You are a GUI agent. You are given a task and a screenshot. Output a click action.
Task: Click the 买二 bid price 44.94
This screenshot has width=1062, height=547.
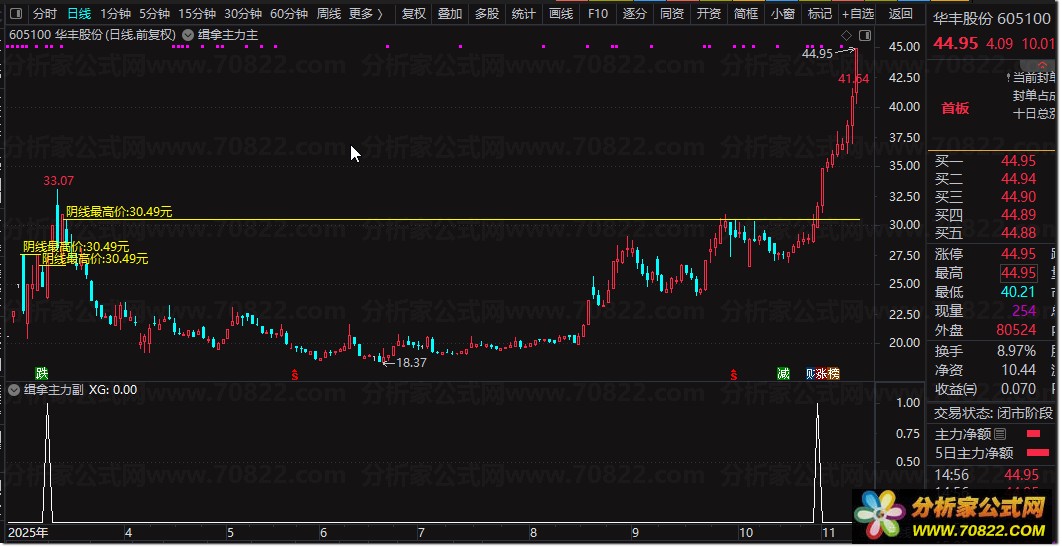[1019, 179]
